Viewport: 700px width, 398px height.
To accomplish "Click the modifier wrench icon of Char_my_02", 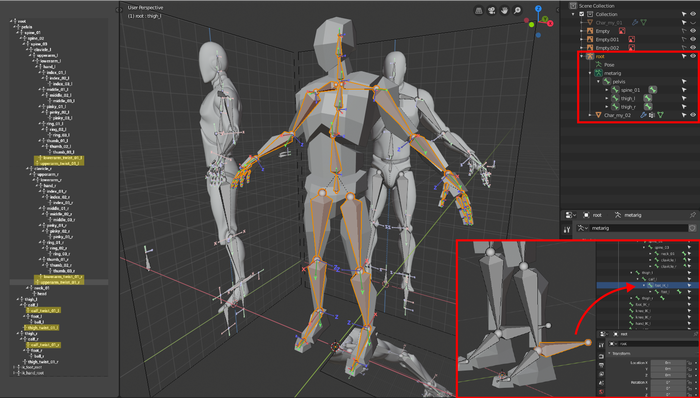I will pos(643,115).
